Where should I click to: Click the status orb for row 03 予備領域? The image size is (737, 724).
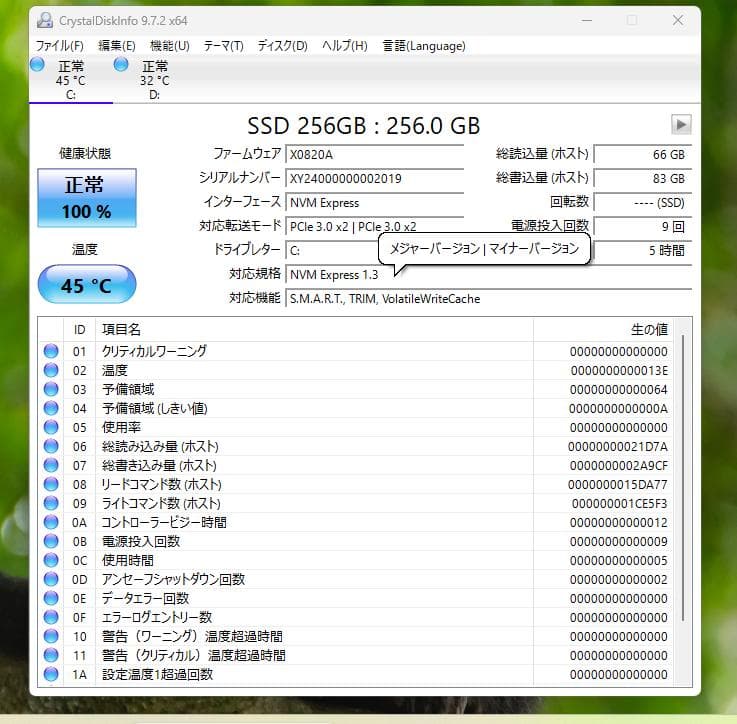[51, 389]
